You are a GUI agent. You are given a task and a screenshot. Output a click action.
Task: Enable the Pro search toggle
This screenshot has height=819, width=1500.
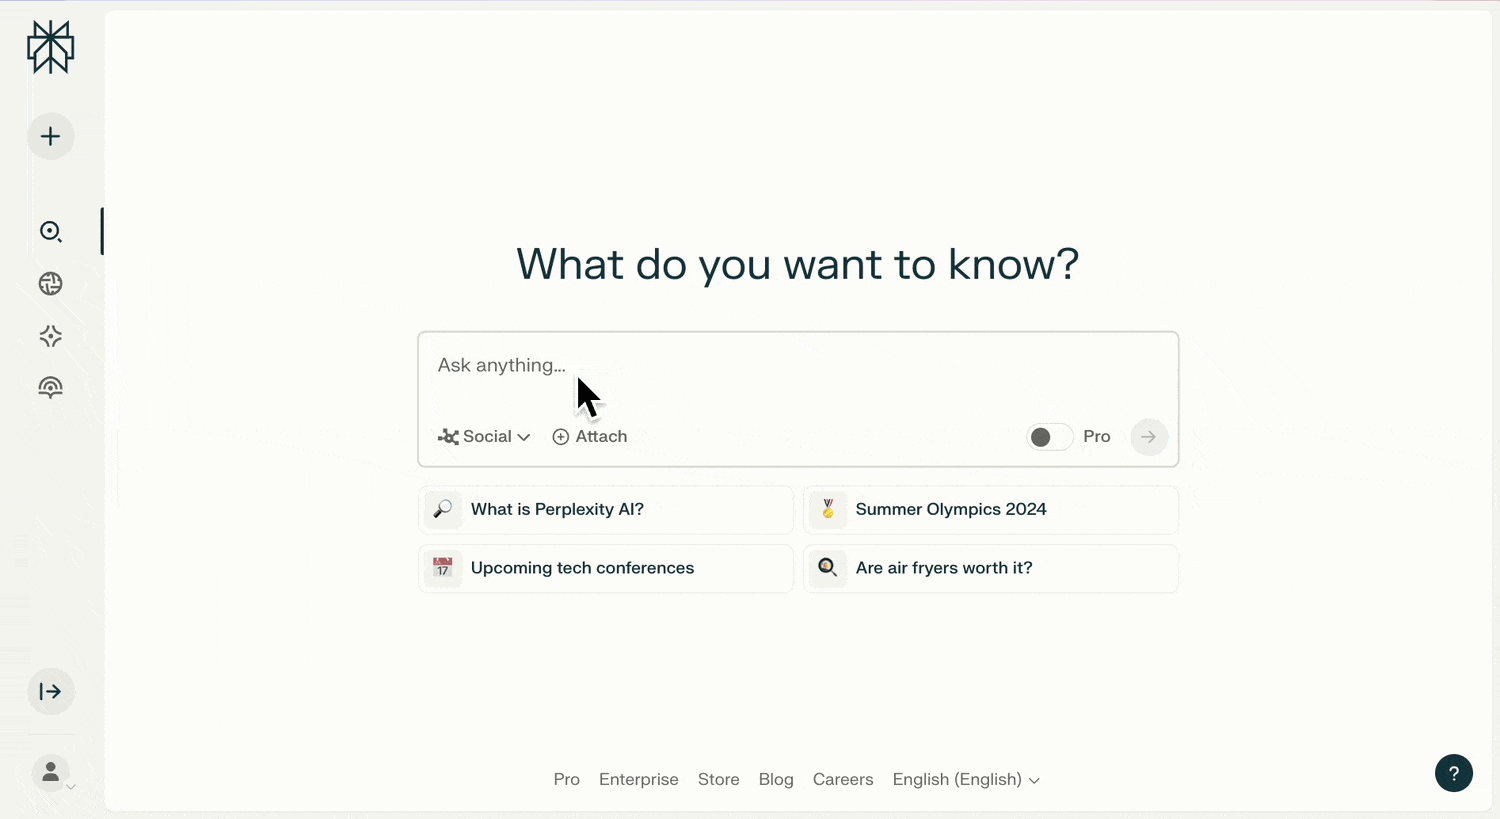coord(1049,437)
